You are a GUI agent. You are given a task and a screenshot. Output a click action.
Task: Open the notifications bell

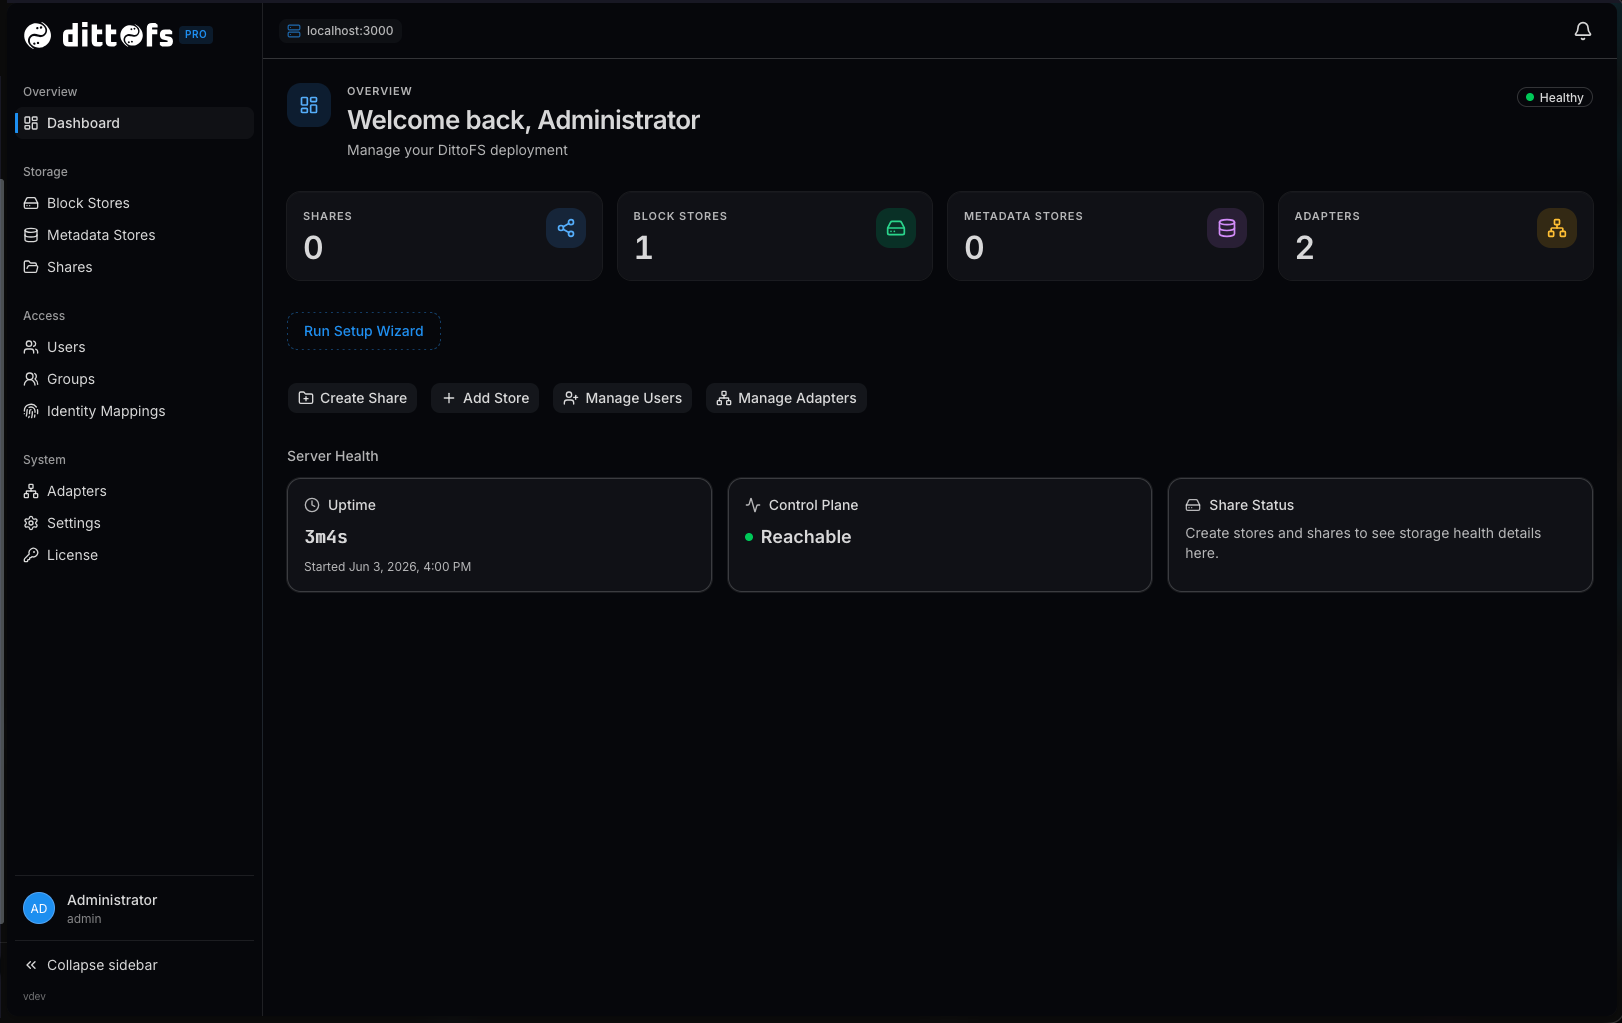[x=1582, y=31]
